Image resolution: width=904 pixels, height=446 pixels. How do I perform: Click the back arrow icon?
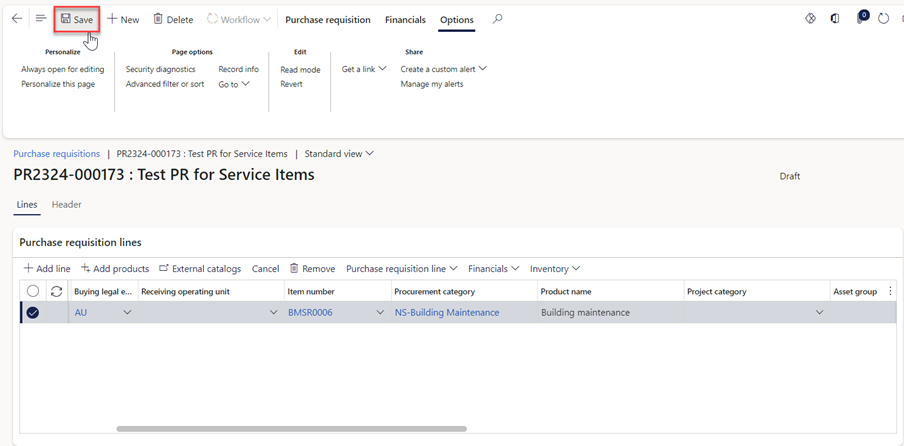(17, 19)
